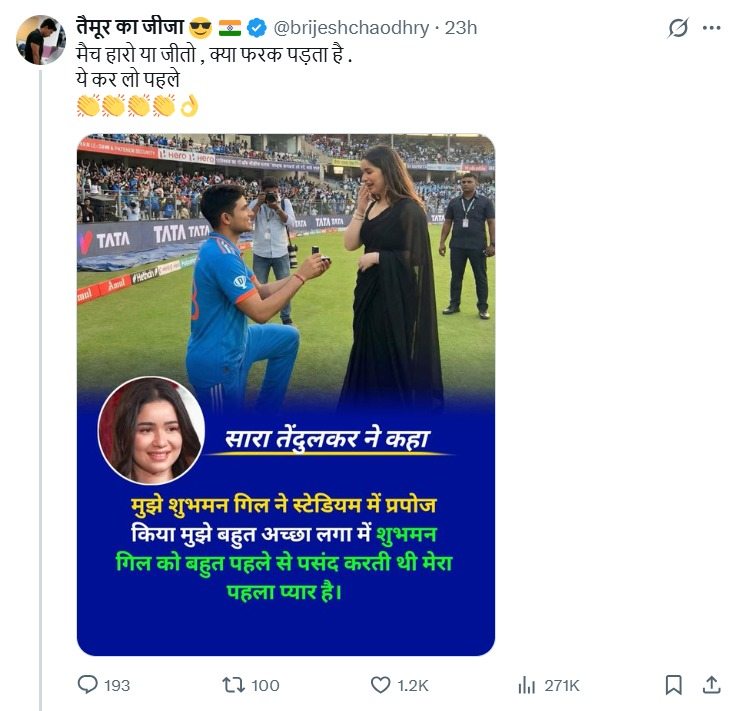The width and height of the screenshot is (741, 711).
Task: Open the views analytics bar icon
Action: [527, 685]
